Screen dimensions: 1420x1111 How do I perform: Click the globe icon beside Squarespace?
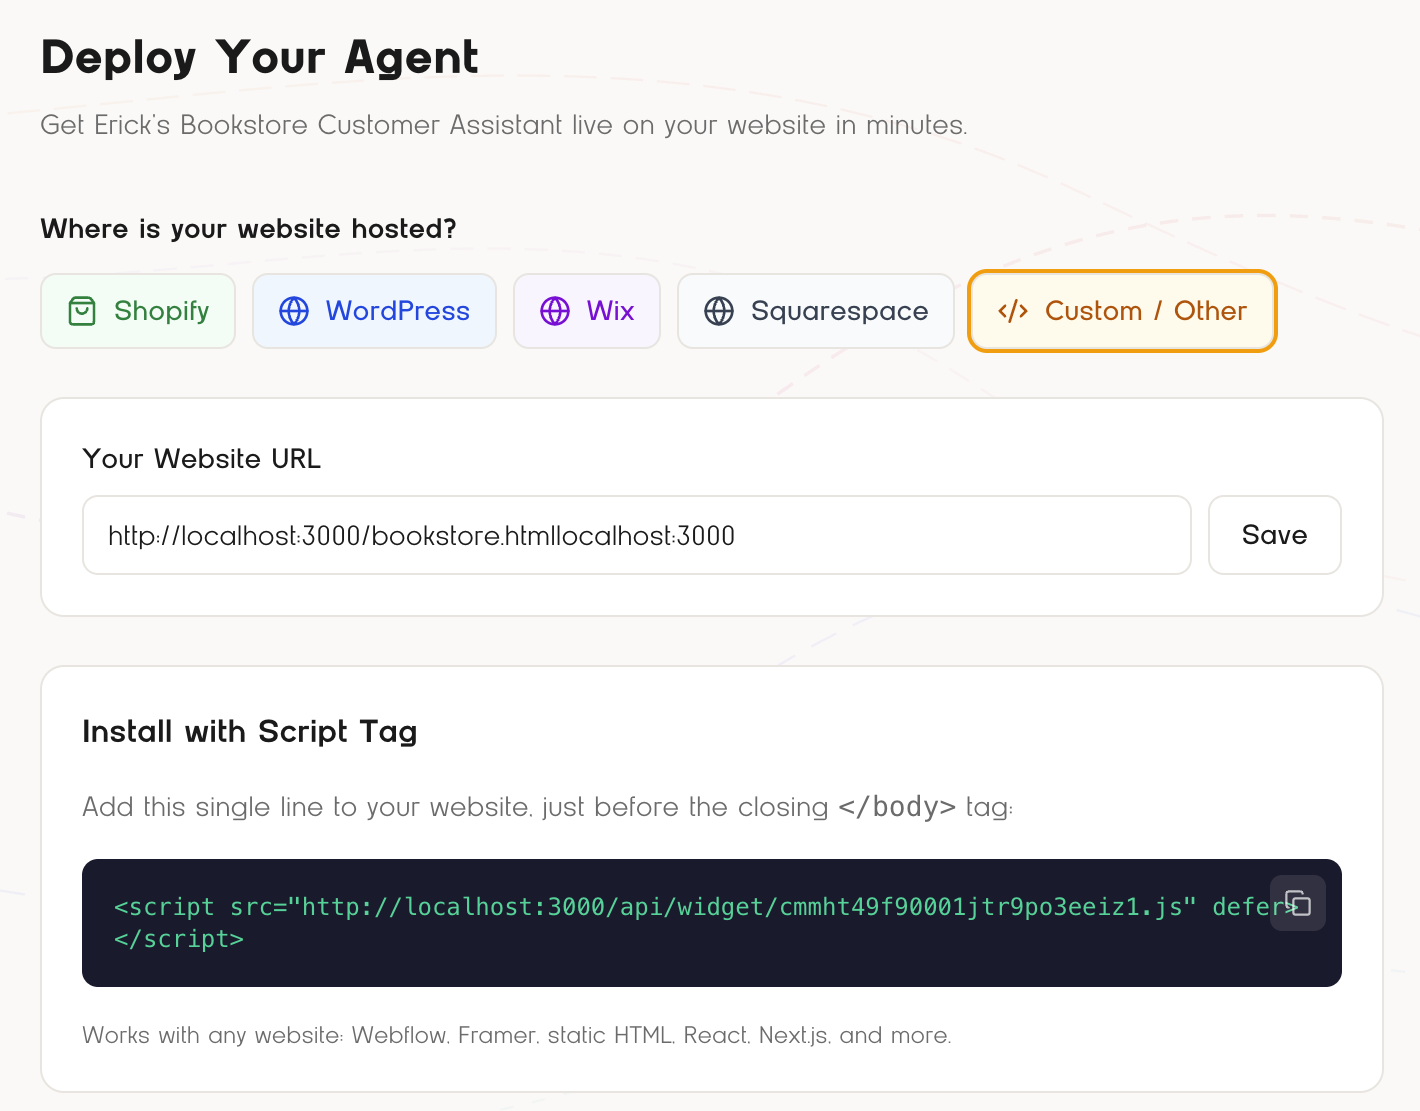coord(719,311)
